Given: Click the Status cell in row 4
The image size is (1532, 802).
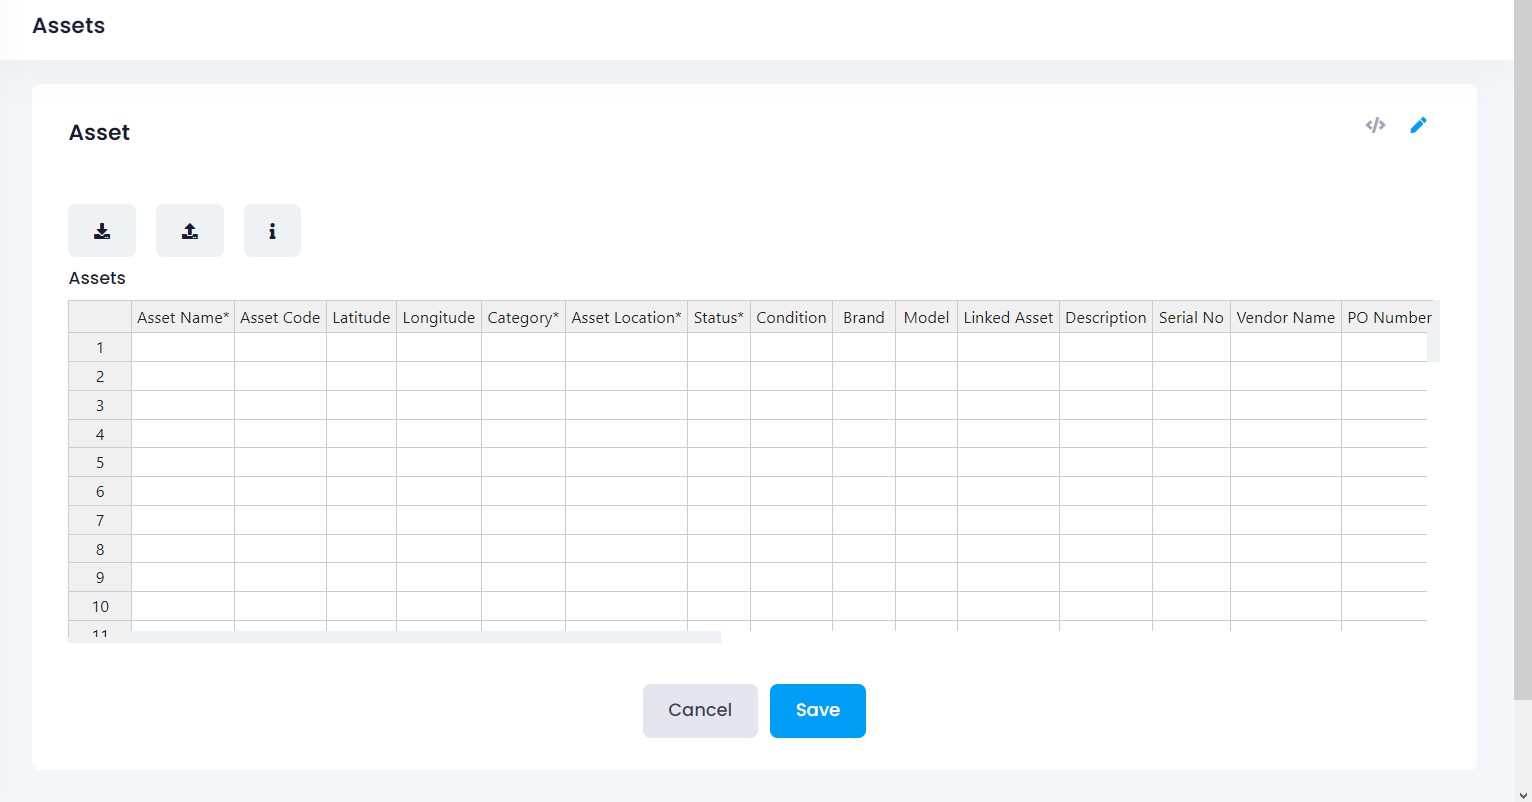Looking at the screenshot, I should [719, 434].
